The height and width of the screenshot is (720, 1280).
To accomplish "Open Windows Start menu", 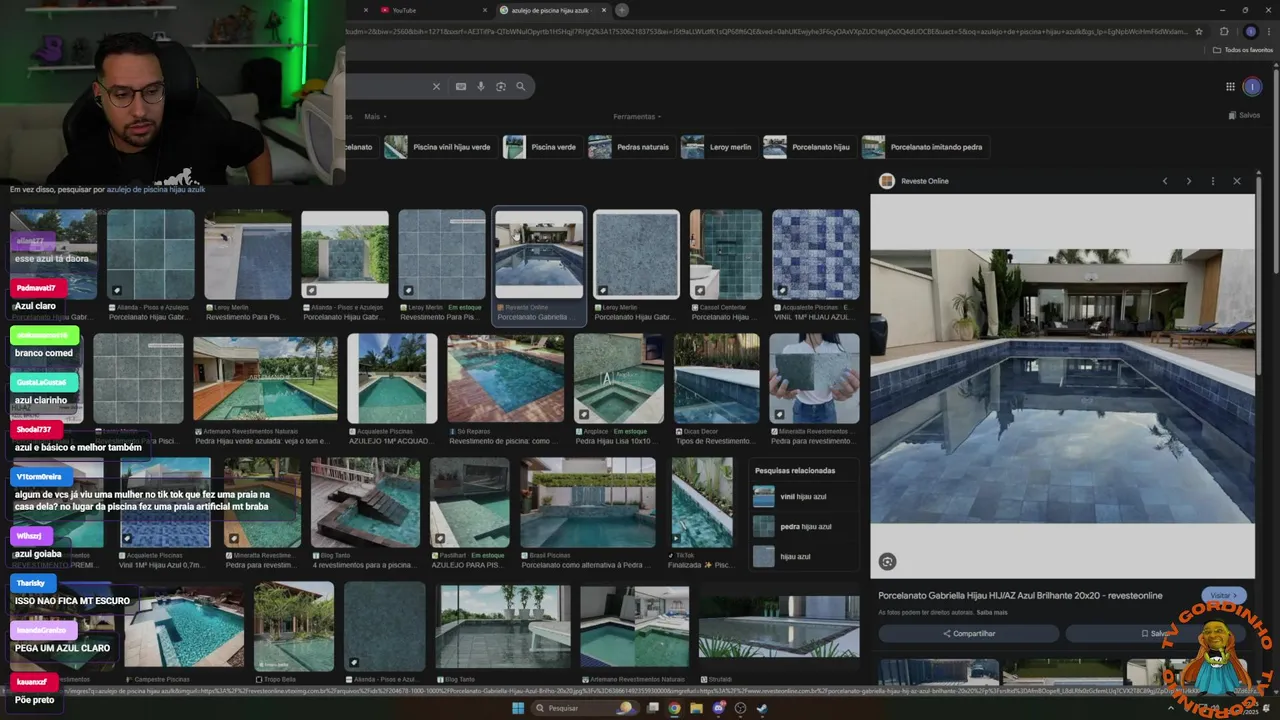I will [518, 708].
